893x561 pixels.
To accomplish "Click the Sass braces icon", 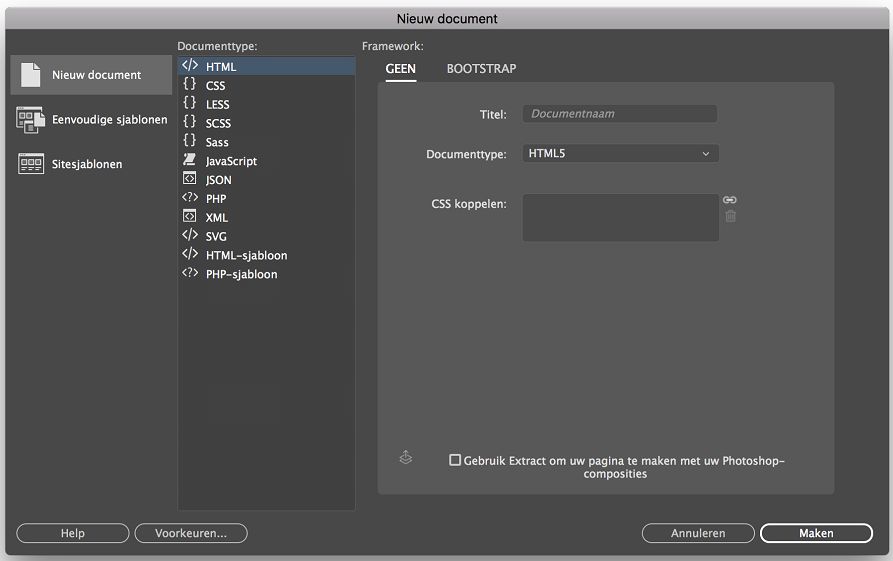I will tap(190, 141).
